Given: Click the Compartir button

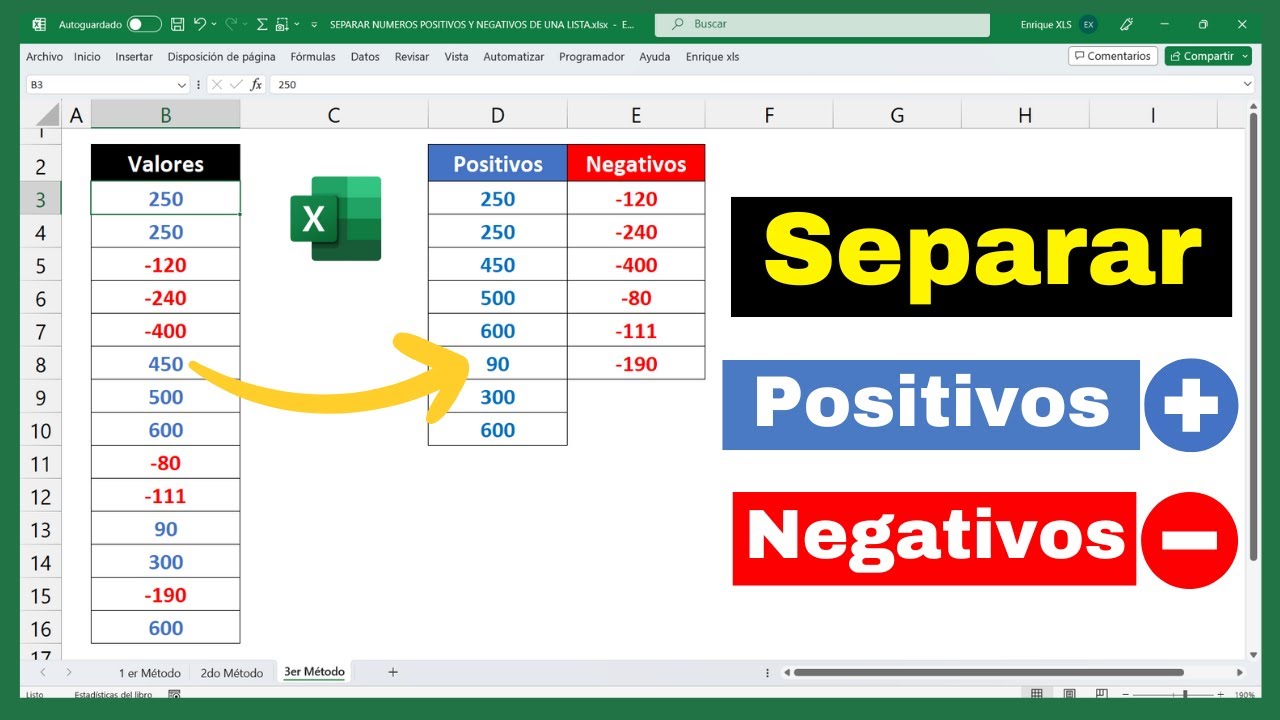Looking at the screenshot, I should click(x=1208, y=56).
